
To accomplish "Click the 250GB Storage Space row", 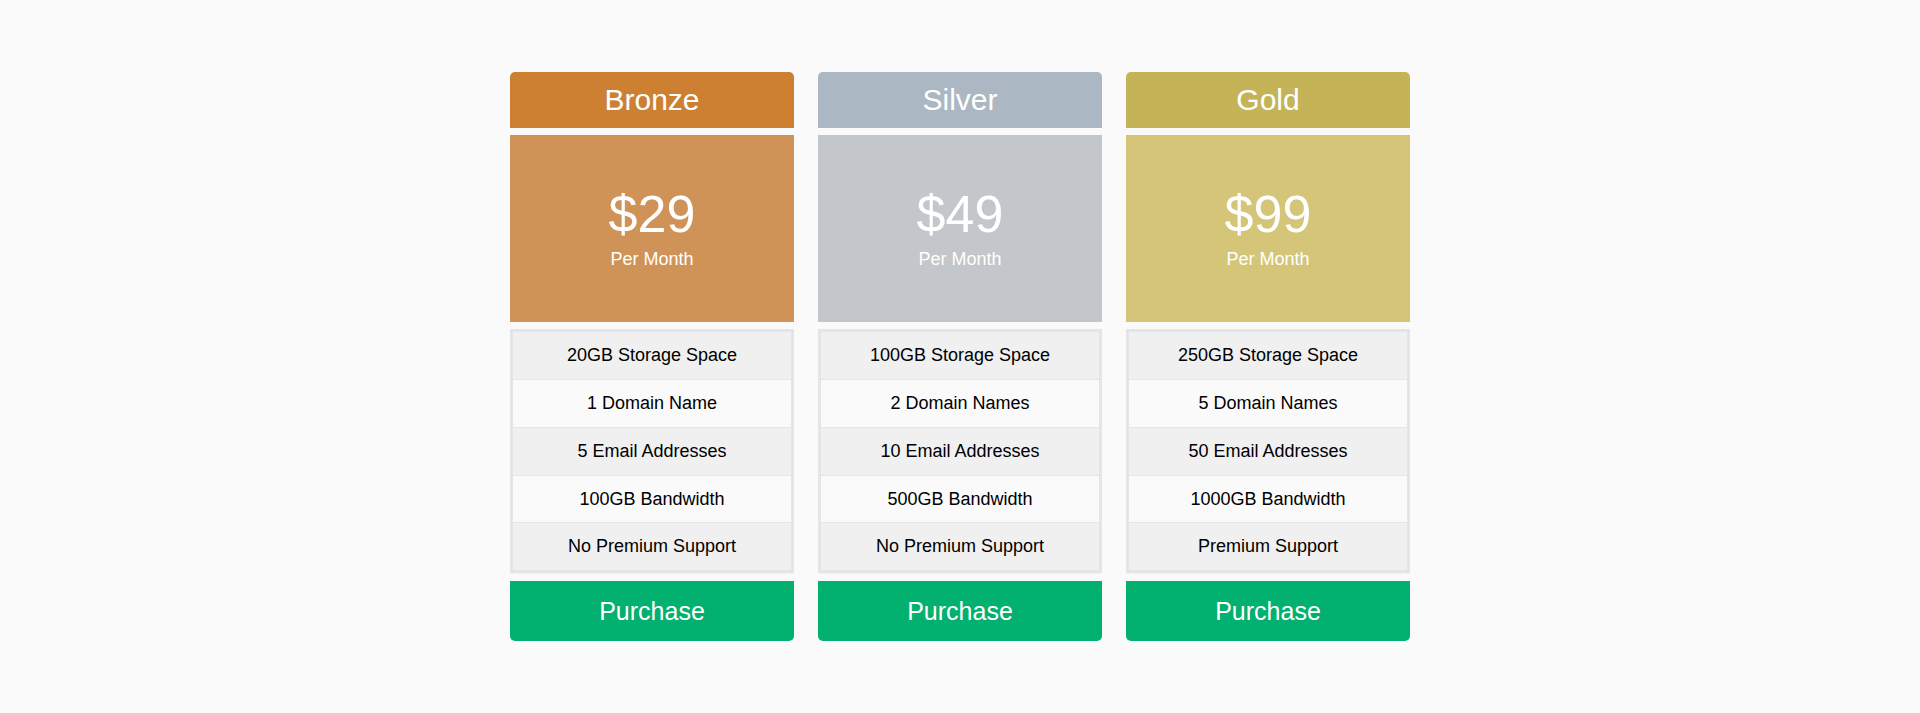I will (x=1267, y=355).
